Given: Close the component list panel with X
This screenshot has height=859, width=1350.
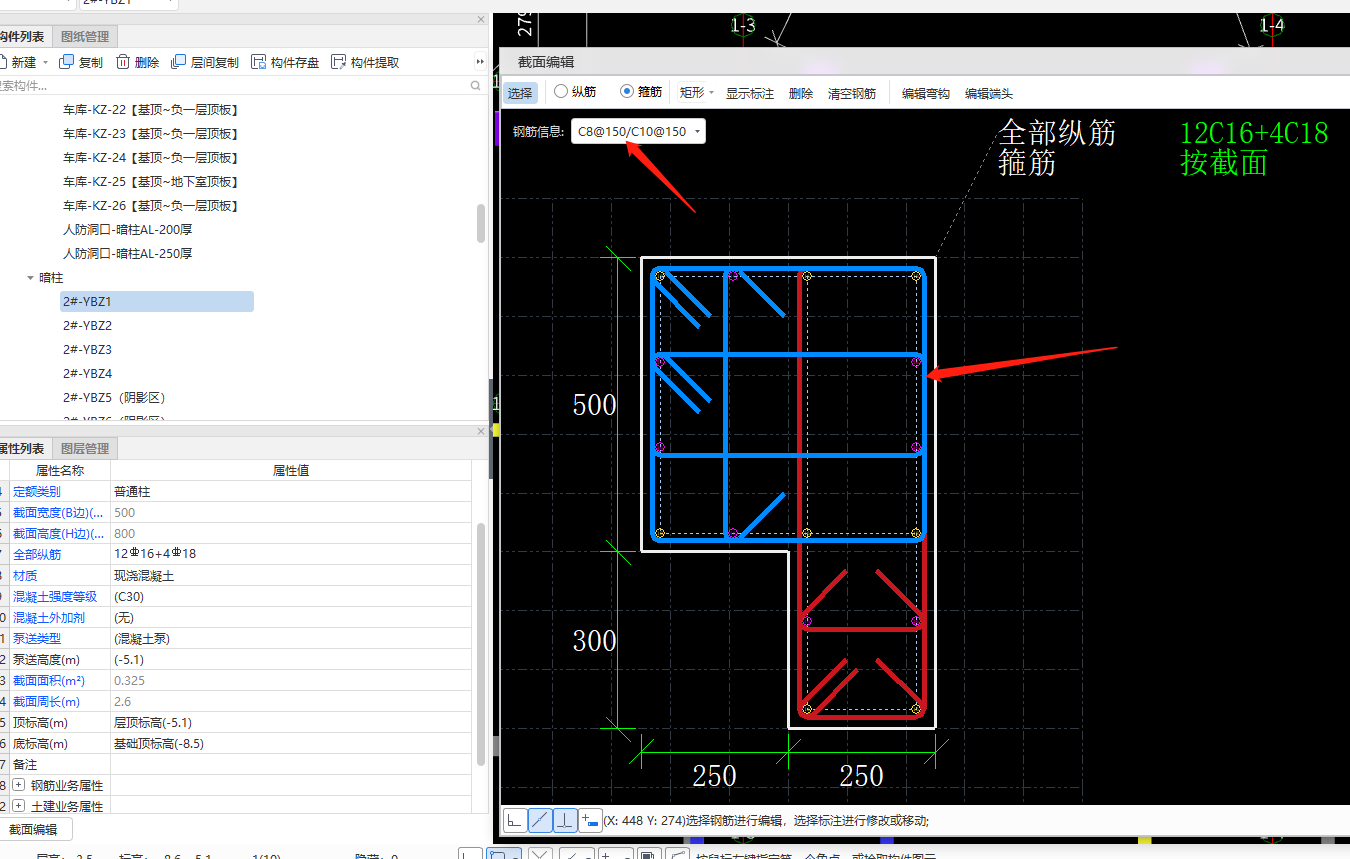Looking at the screenshot, I should (481, 19).
